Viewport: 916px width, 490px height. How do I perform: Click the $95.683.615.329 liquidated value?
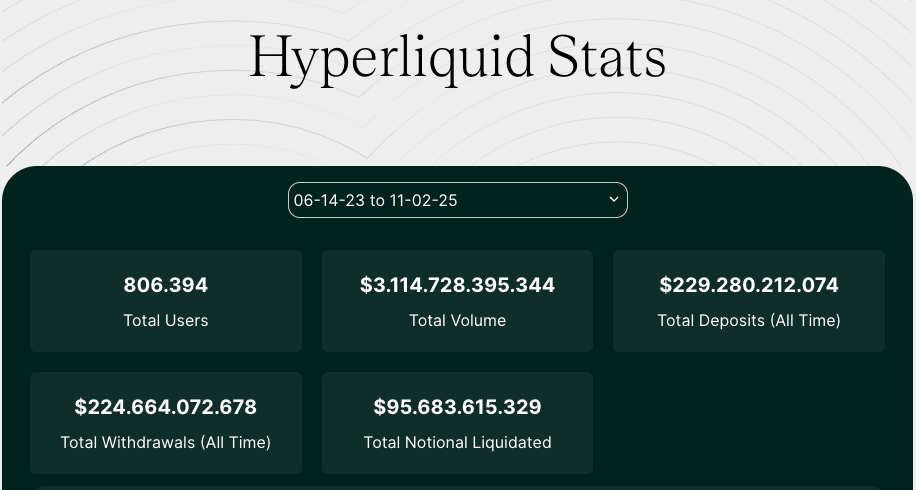tap(457, 407)
